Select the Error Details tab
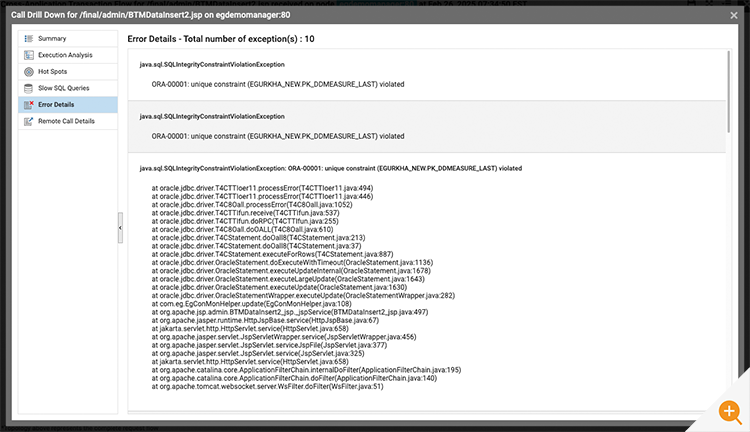The height and width of the screenshot is (432, 750). click(68, 105)
